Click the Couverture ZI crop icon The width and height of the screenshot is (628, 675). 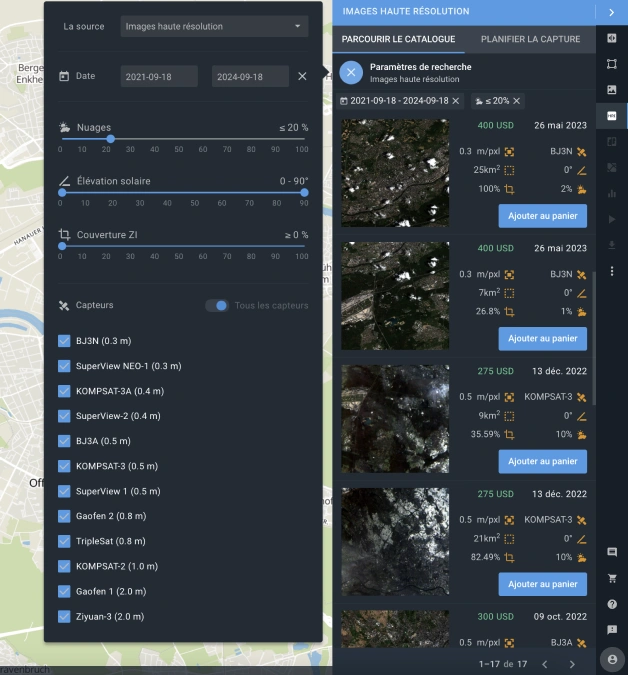pyautogui.click(x=64, y=235)
